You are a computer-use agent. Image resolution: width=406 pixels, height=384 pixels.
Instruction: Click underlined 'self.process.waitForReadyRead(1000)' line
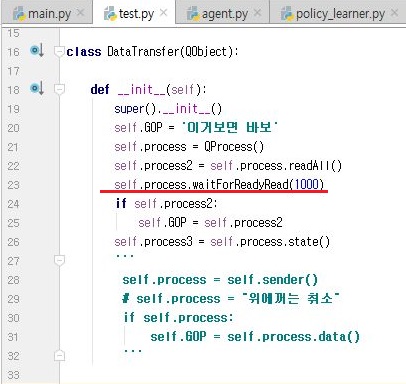click(x=219, y=185)
